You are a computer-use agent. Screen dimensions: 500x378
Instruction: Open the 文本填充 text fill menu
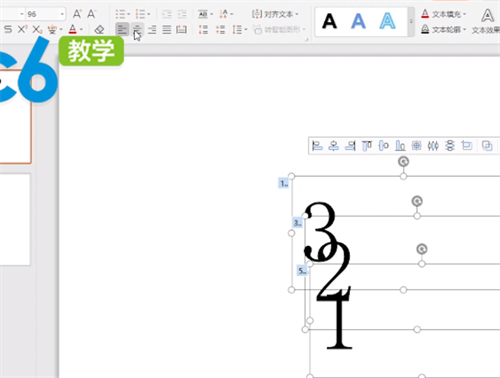point(444,14)
